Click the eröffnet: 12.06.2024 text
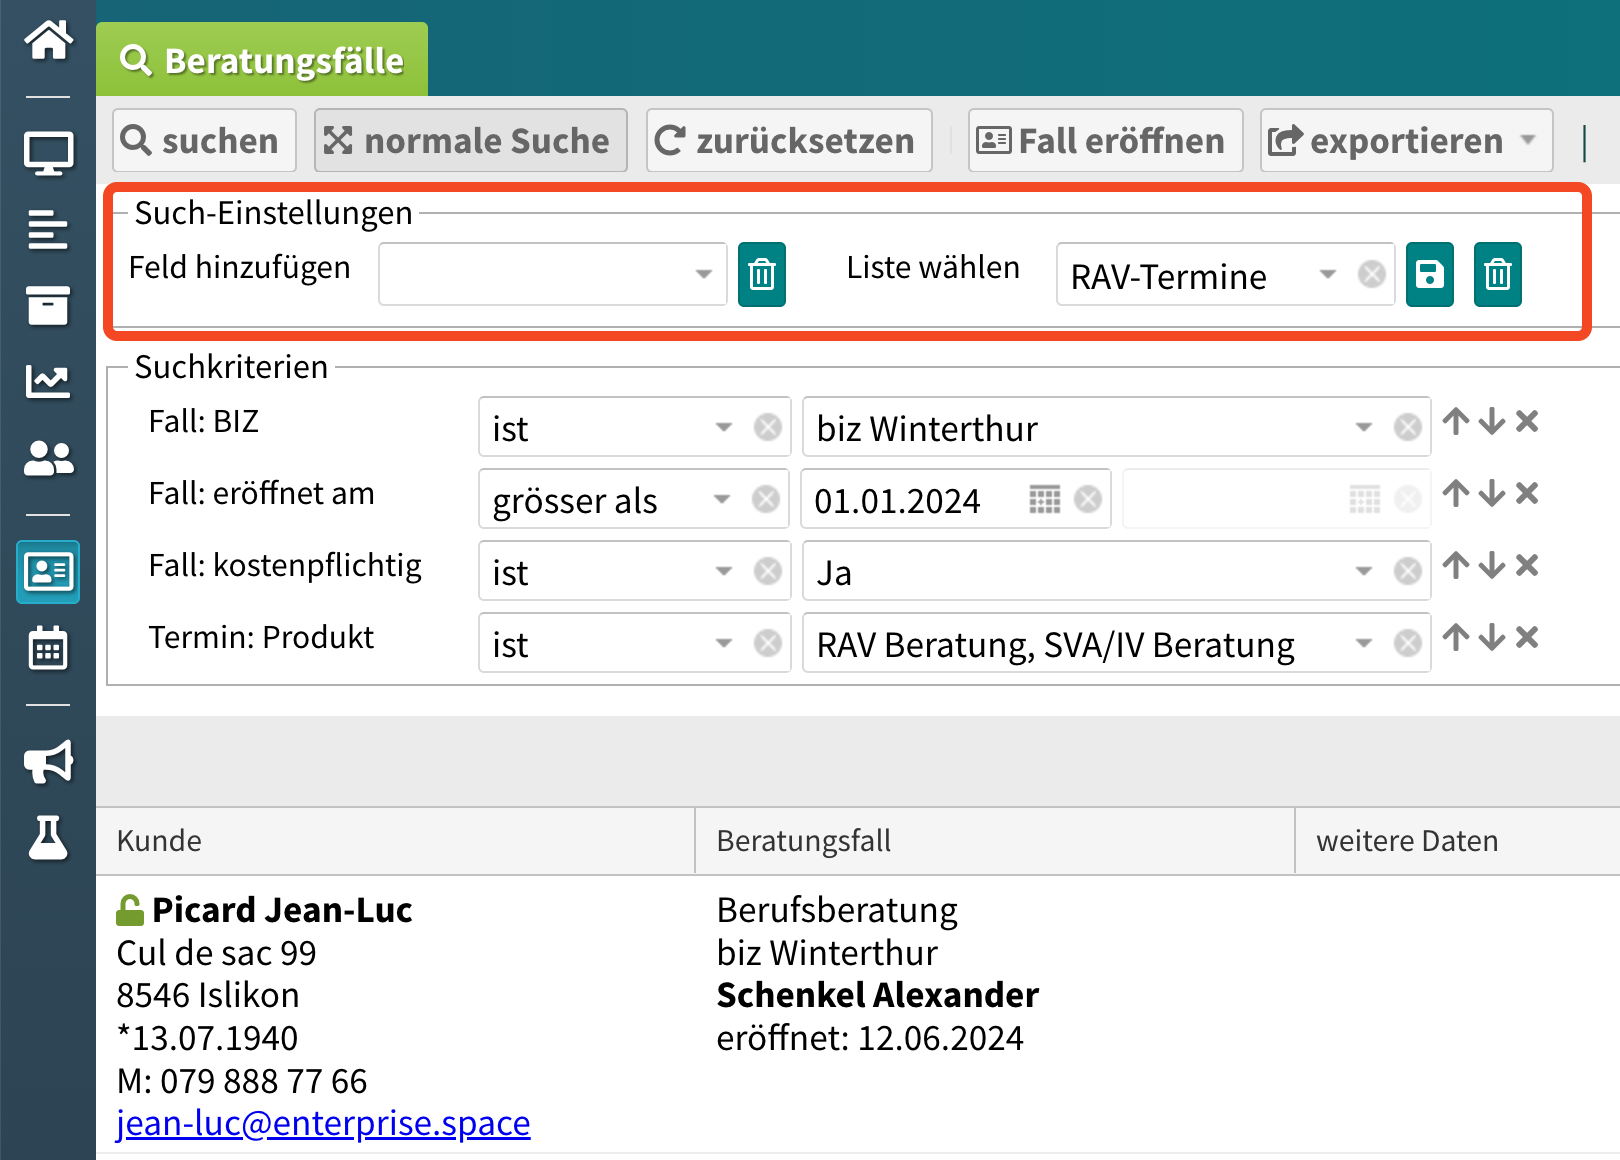The width and height of the screenshot is (1620, 1160). pyautogui.click(x=870, y=1038)
